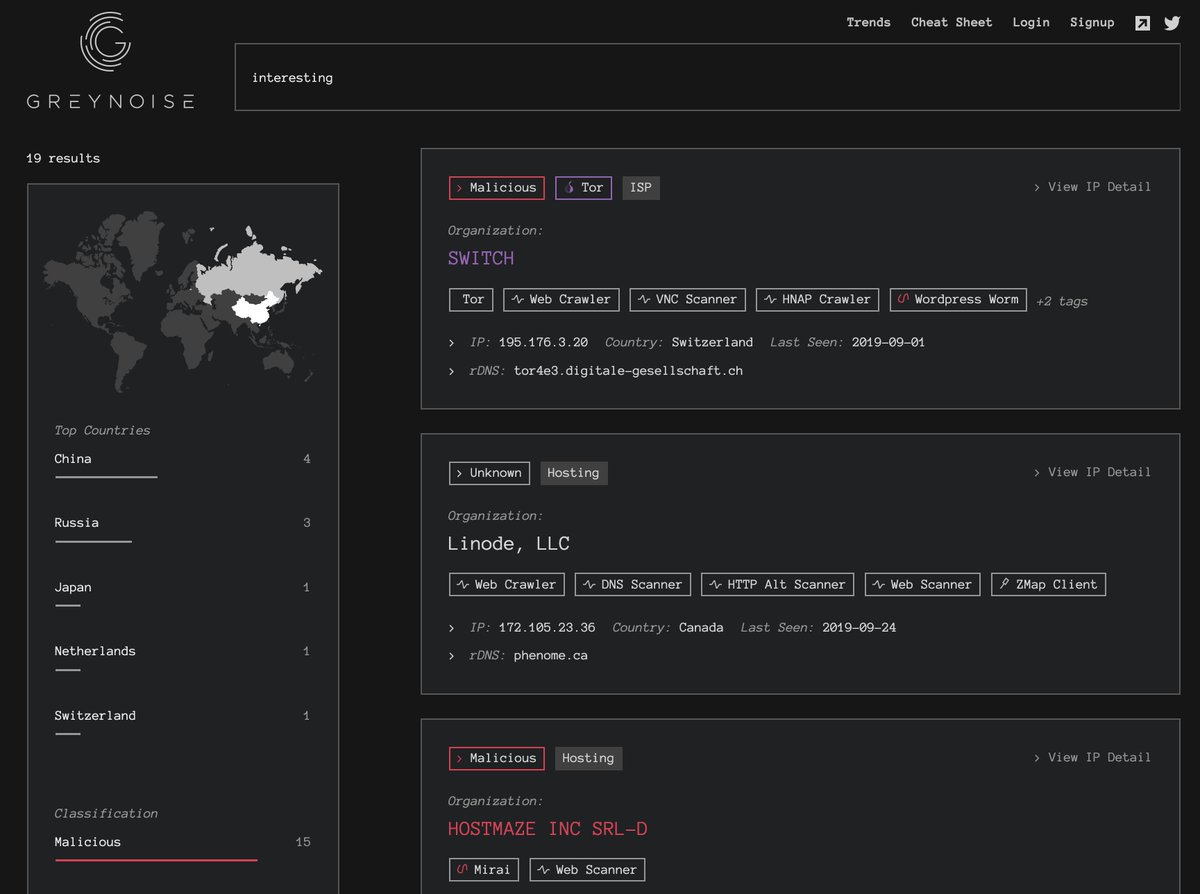Select the HNAP Crawler tag
1200x894 pixels.
(818, 299)
